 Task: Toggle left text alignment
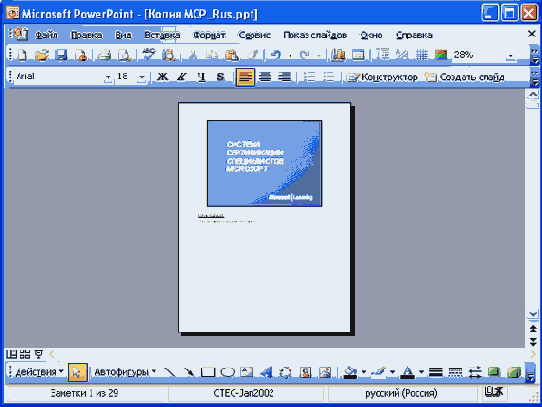click(245, 77)
